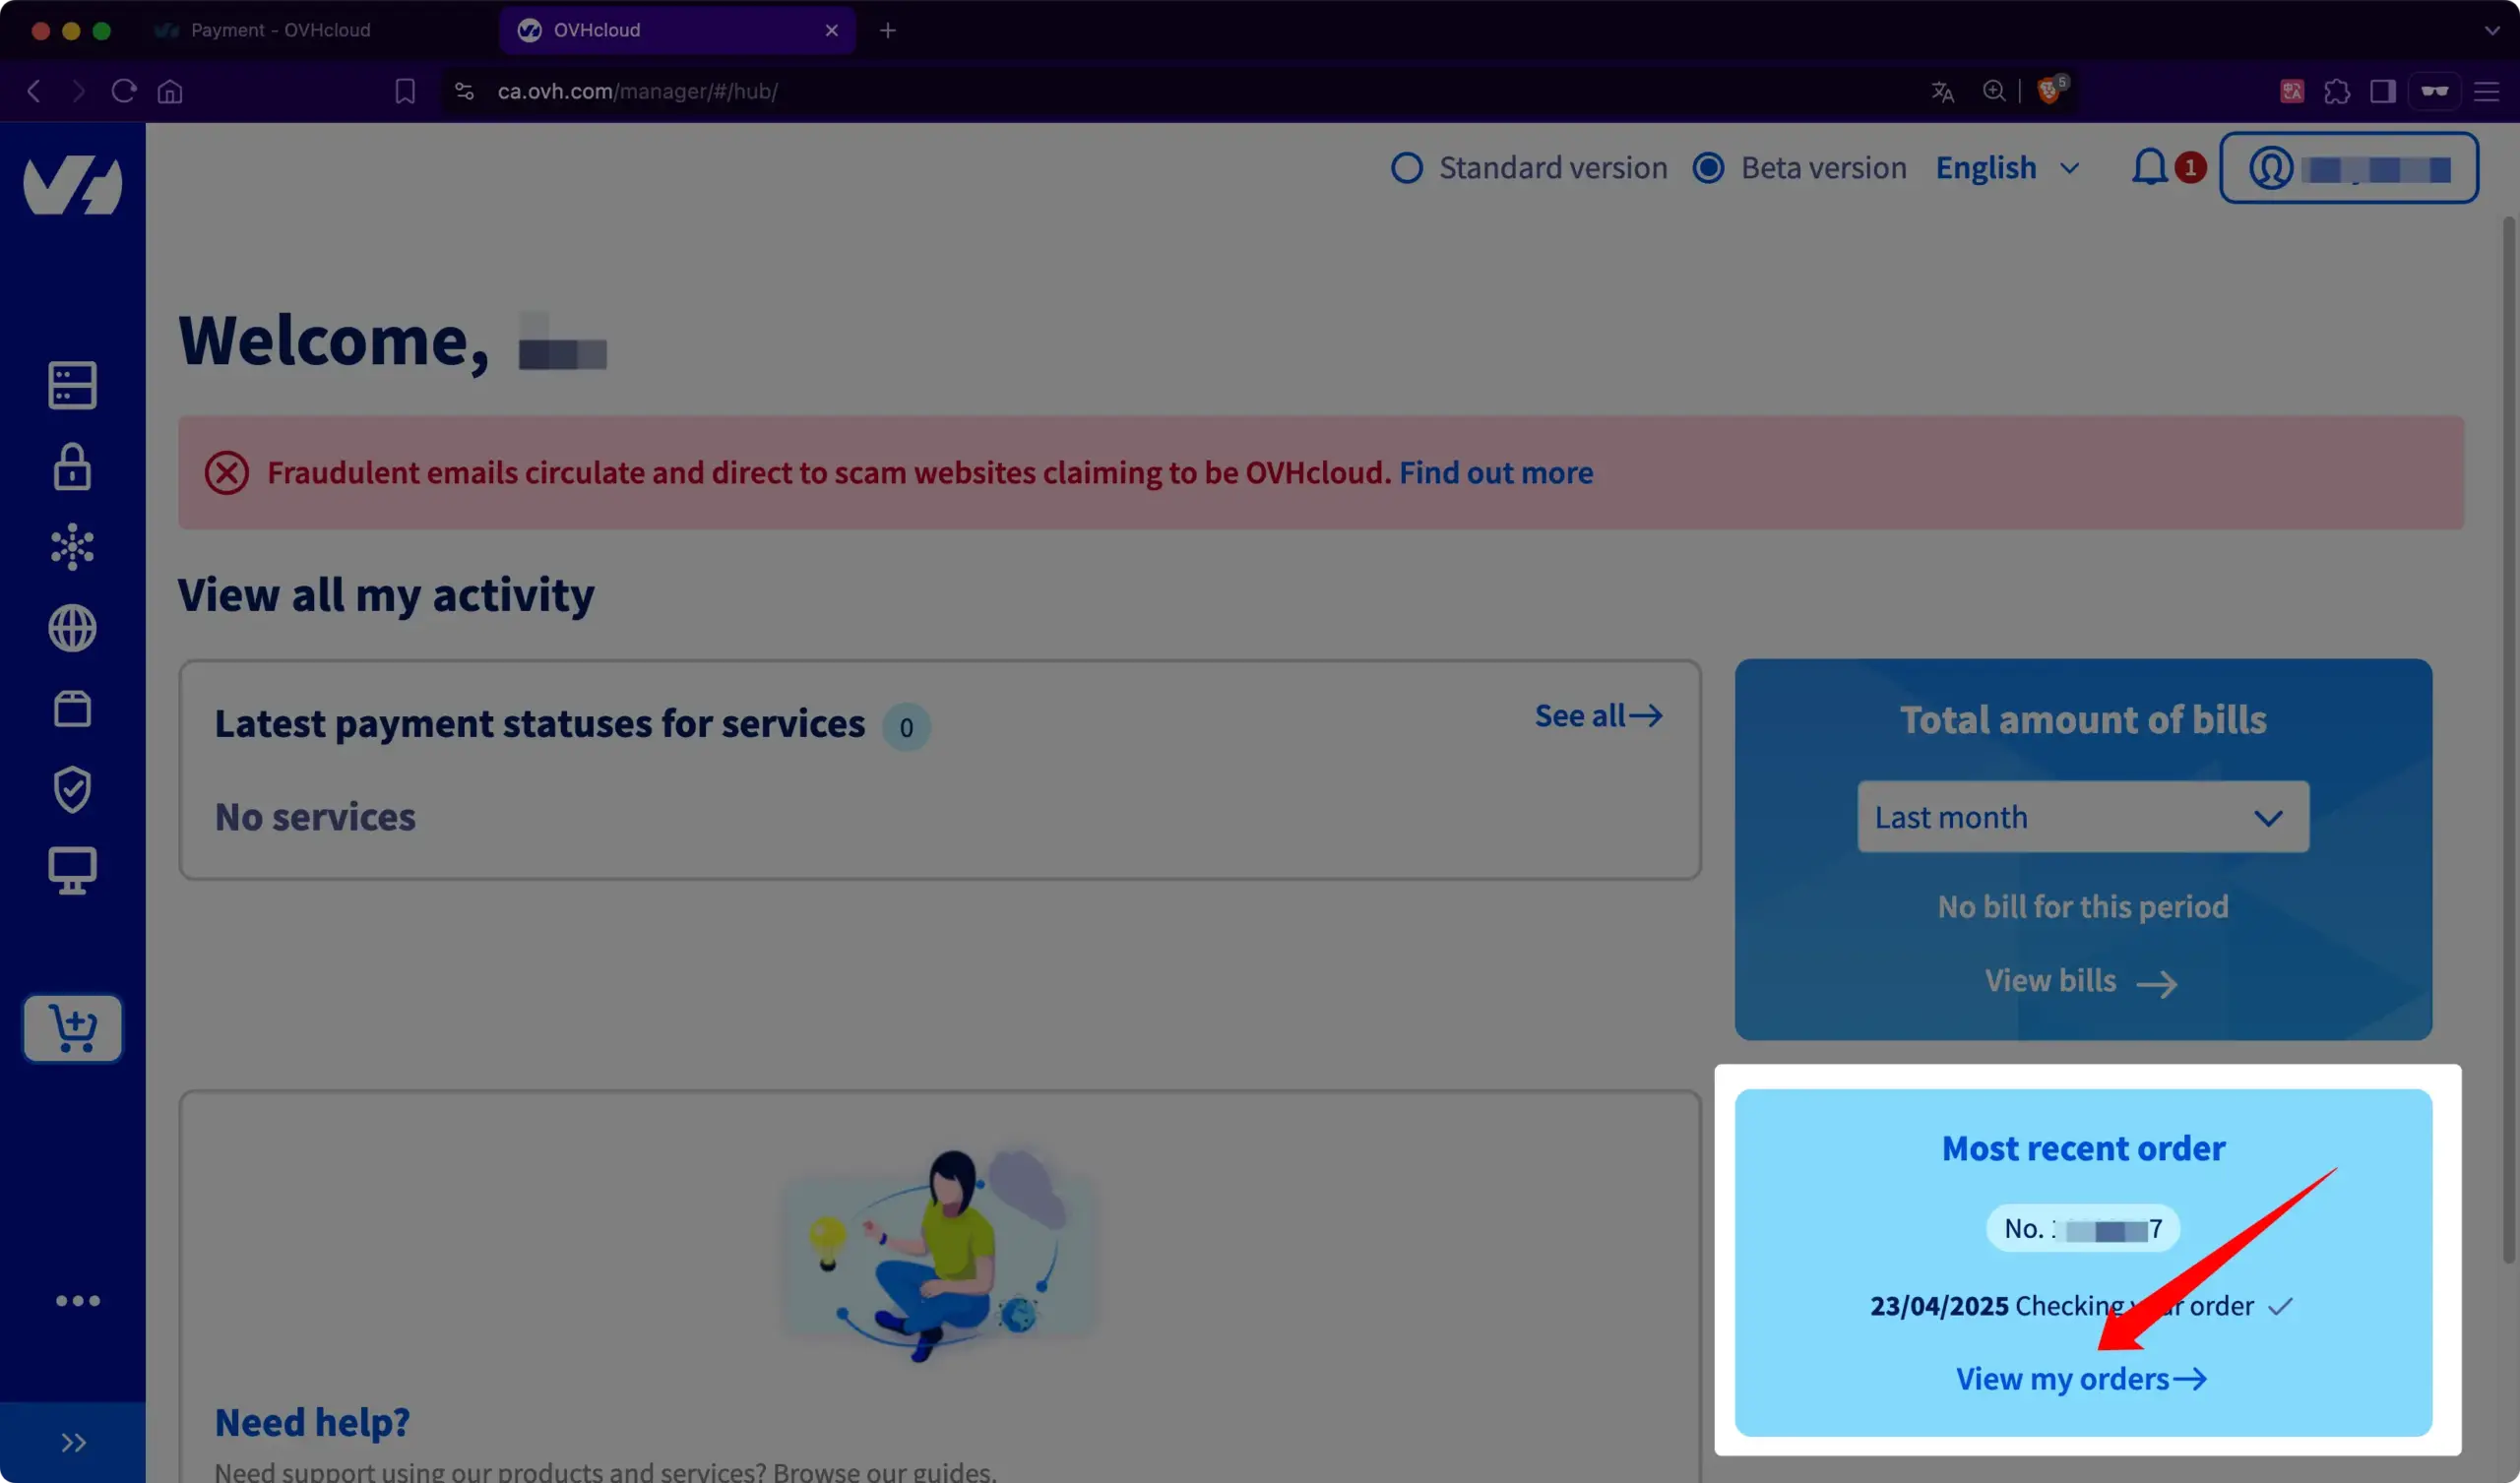Open the browser hamburger menu
The image size is (2520, 1483).
tap(2486, 91)
